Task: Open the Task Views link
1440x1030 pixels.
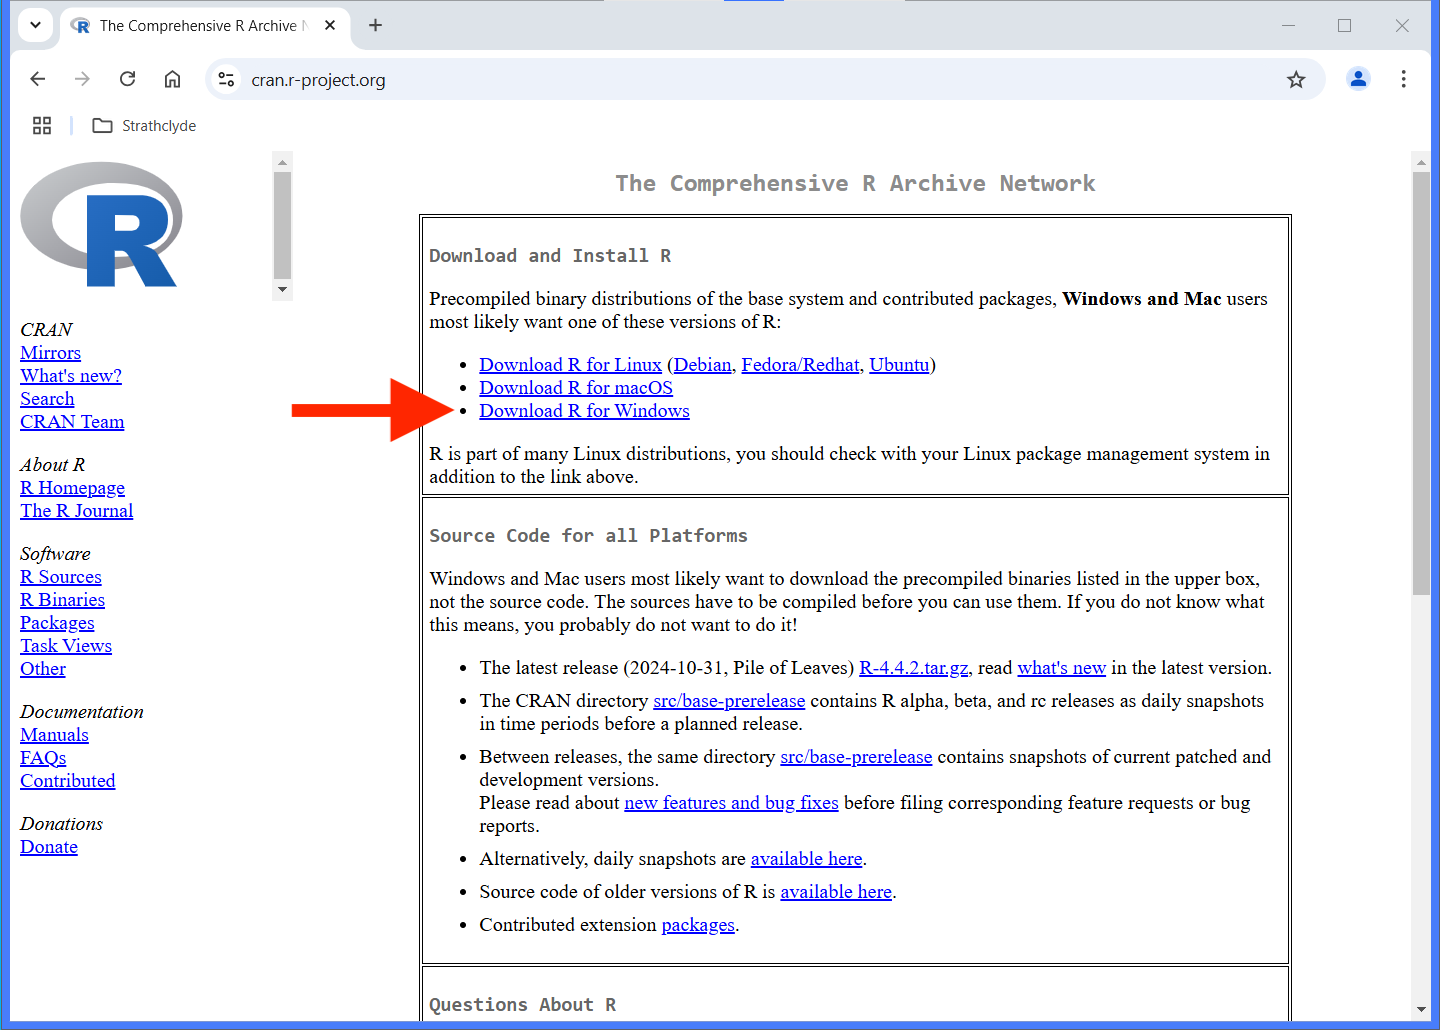Action: click(x=66, y=646)
